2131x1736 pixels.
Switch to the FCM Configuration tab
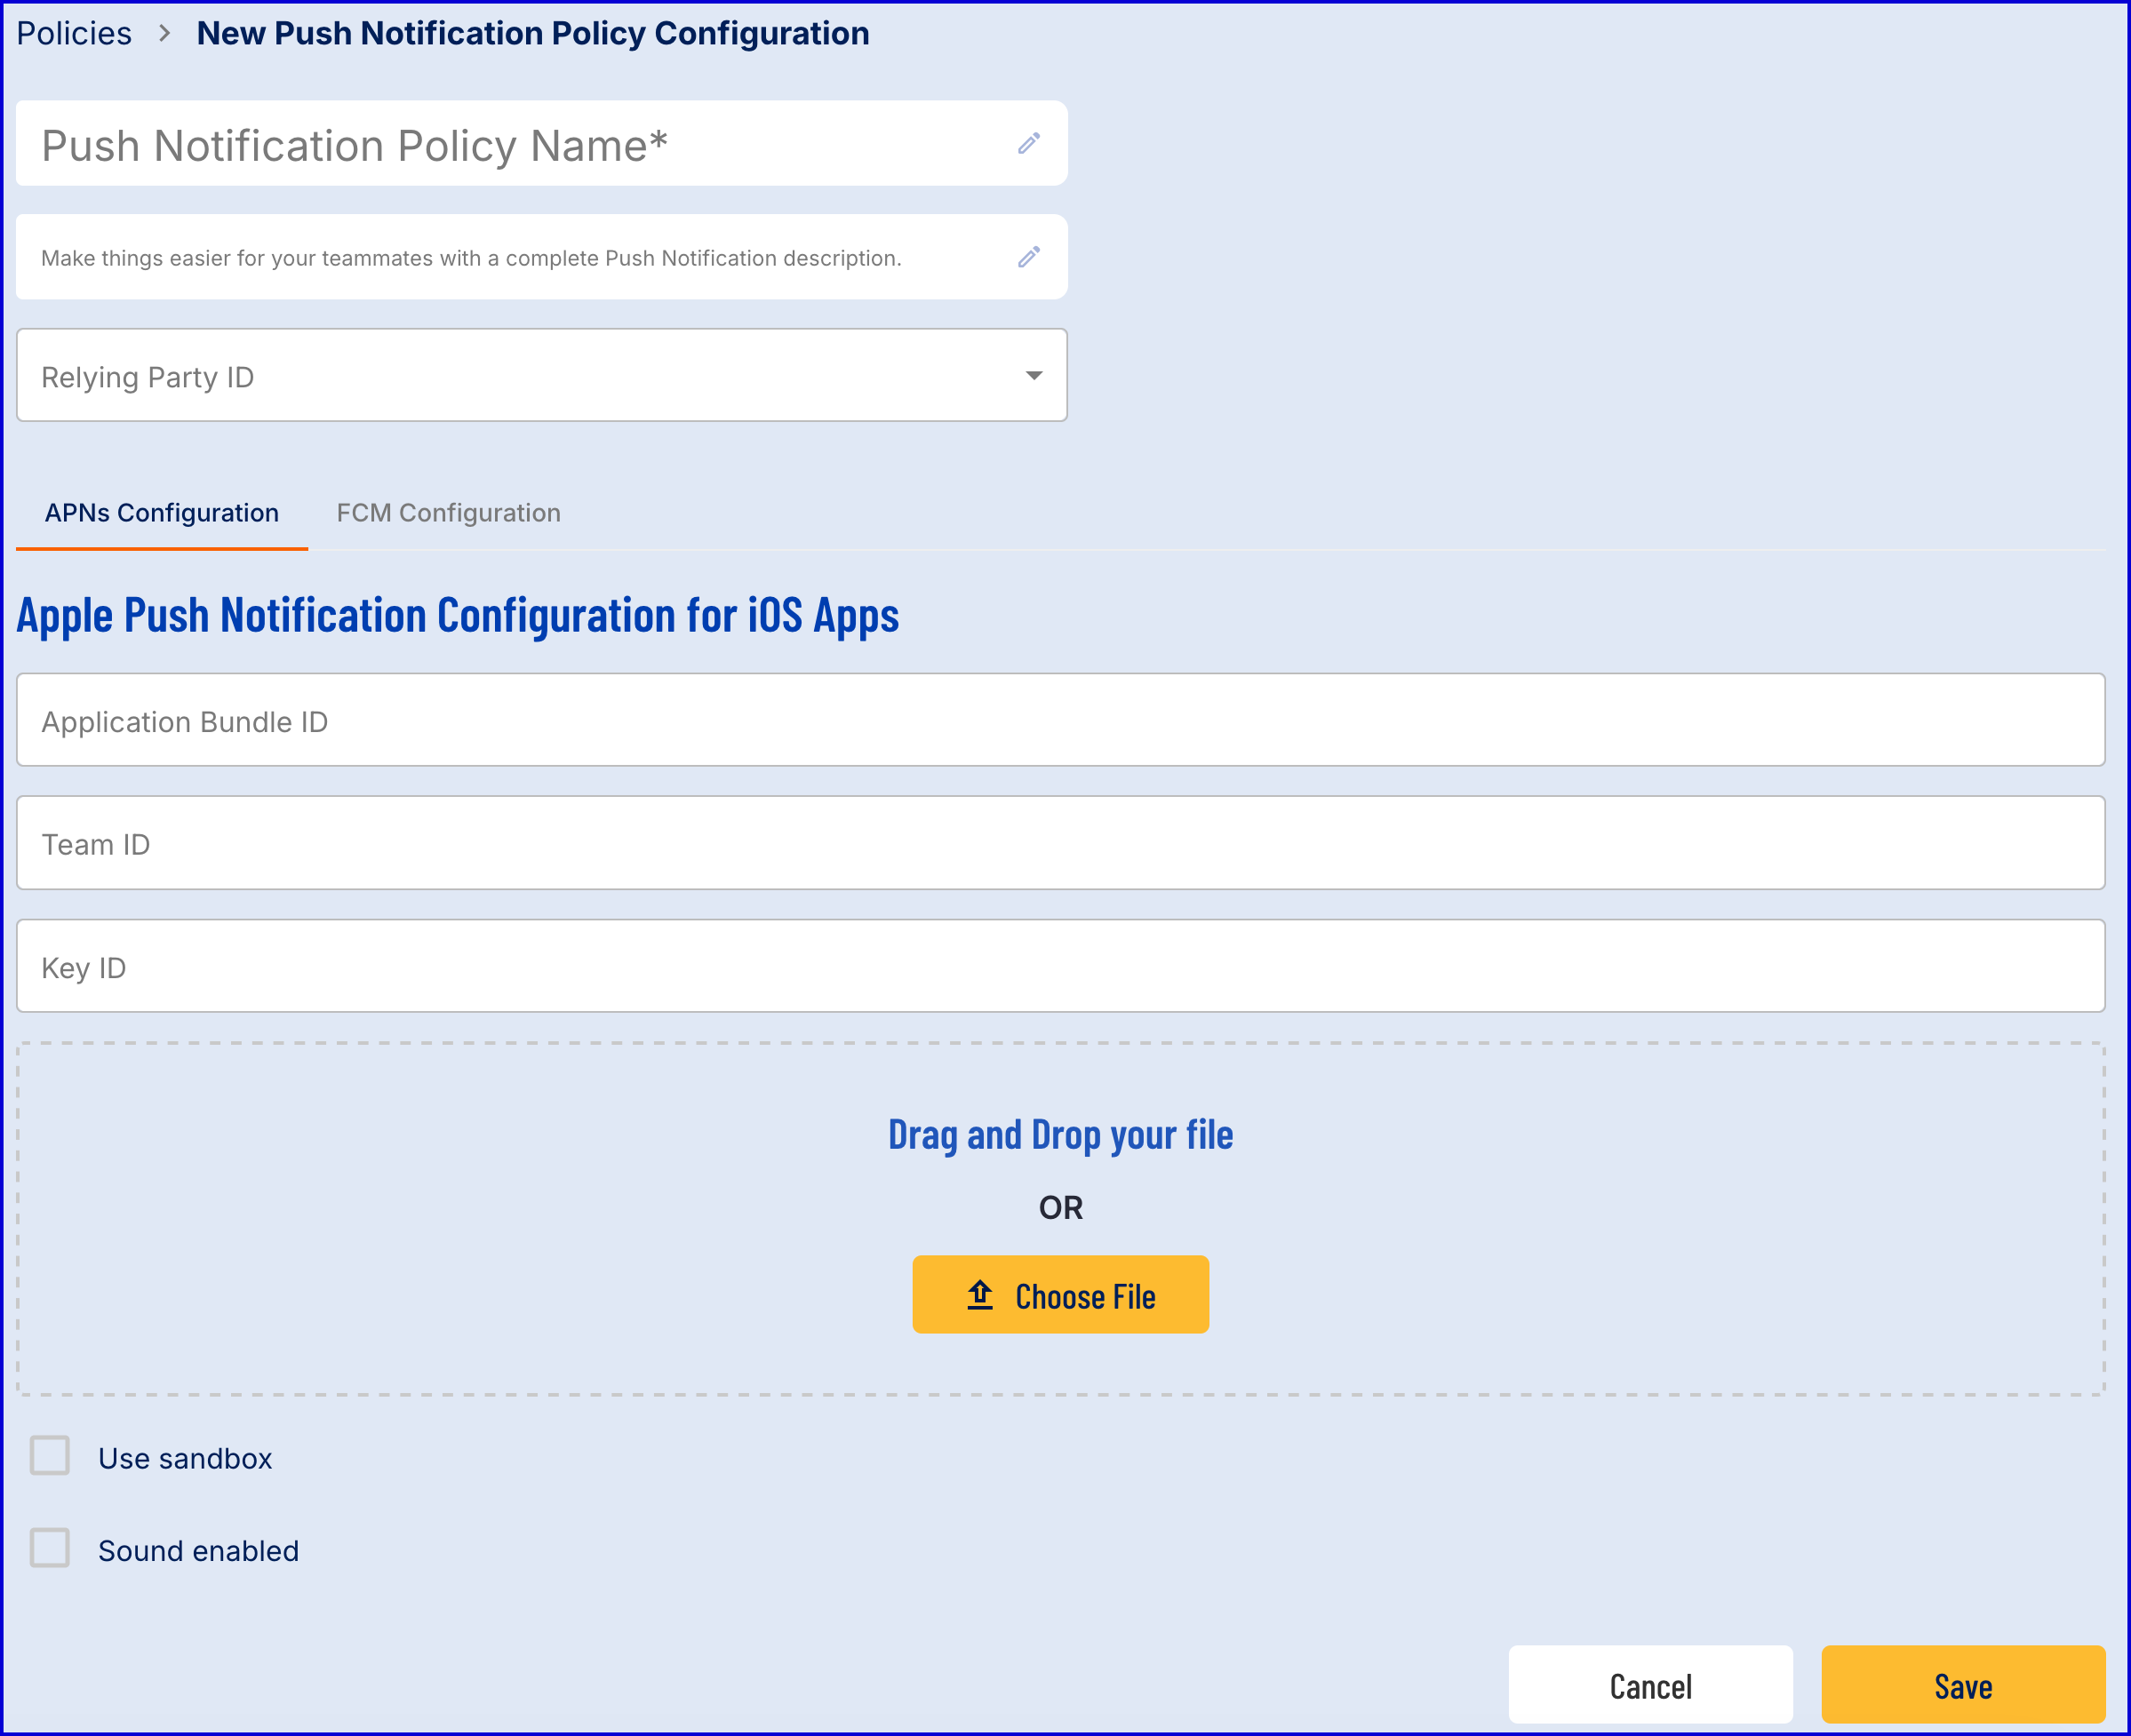[x=448, y=513]
